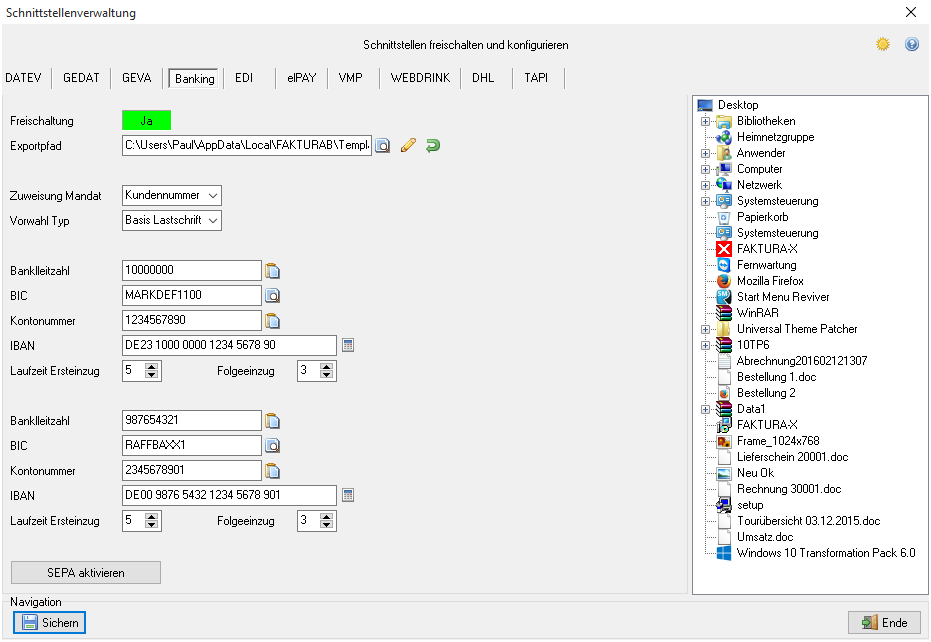The width and height of the screenshot is (931, 642).
Task: Click clipboard icon next to Bankleitzahl 10000000
Action: click(273, 271)
